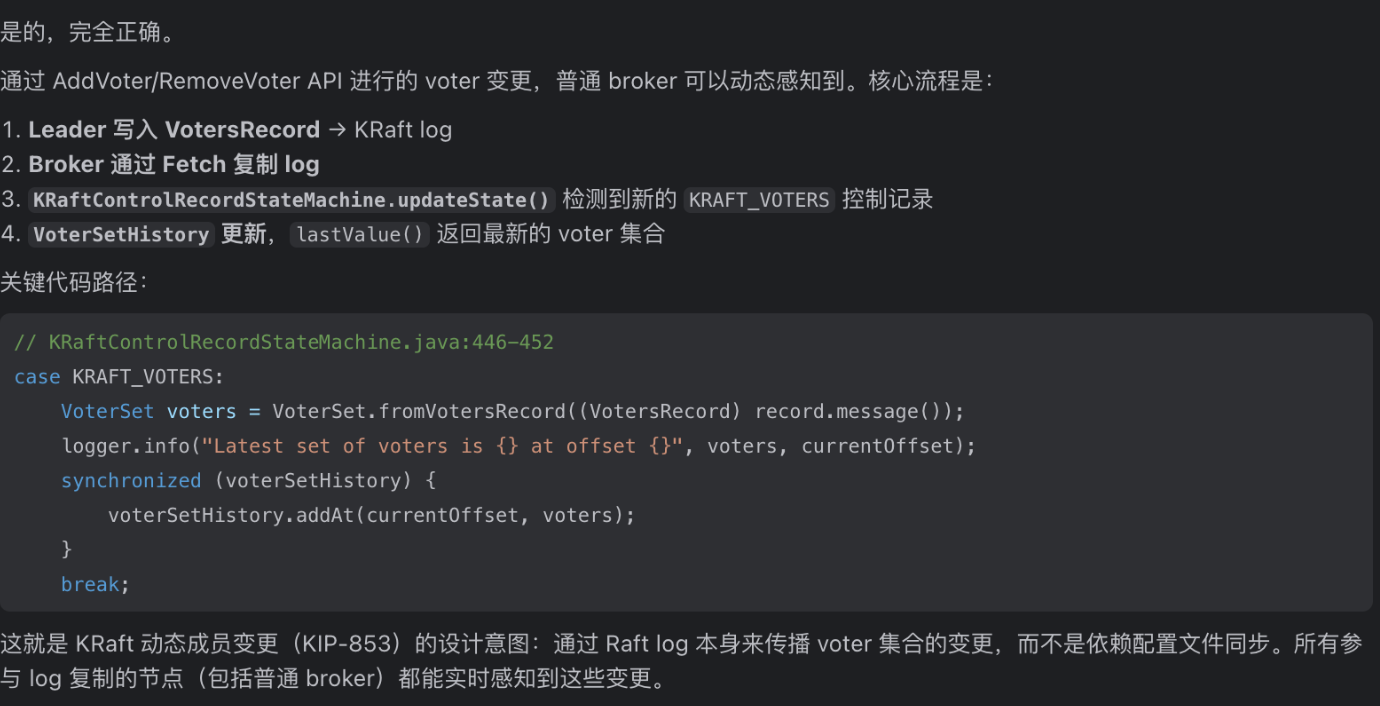This screenshot has width=1380, height=706.
Task: Click the 'Latest set of voters' string literal
Action: click(447, 446)
